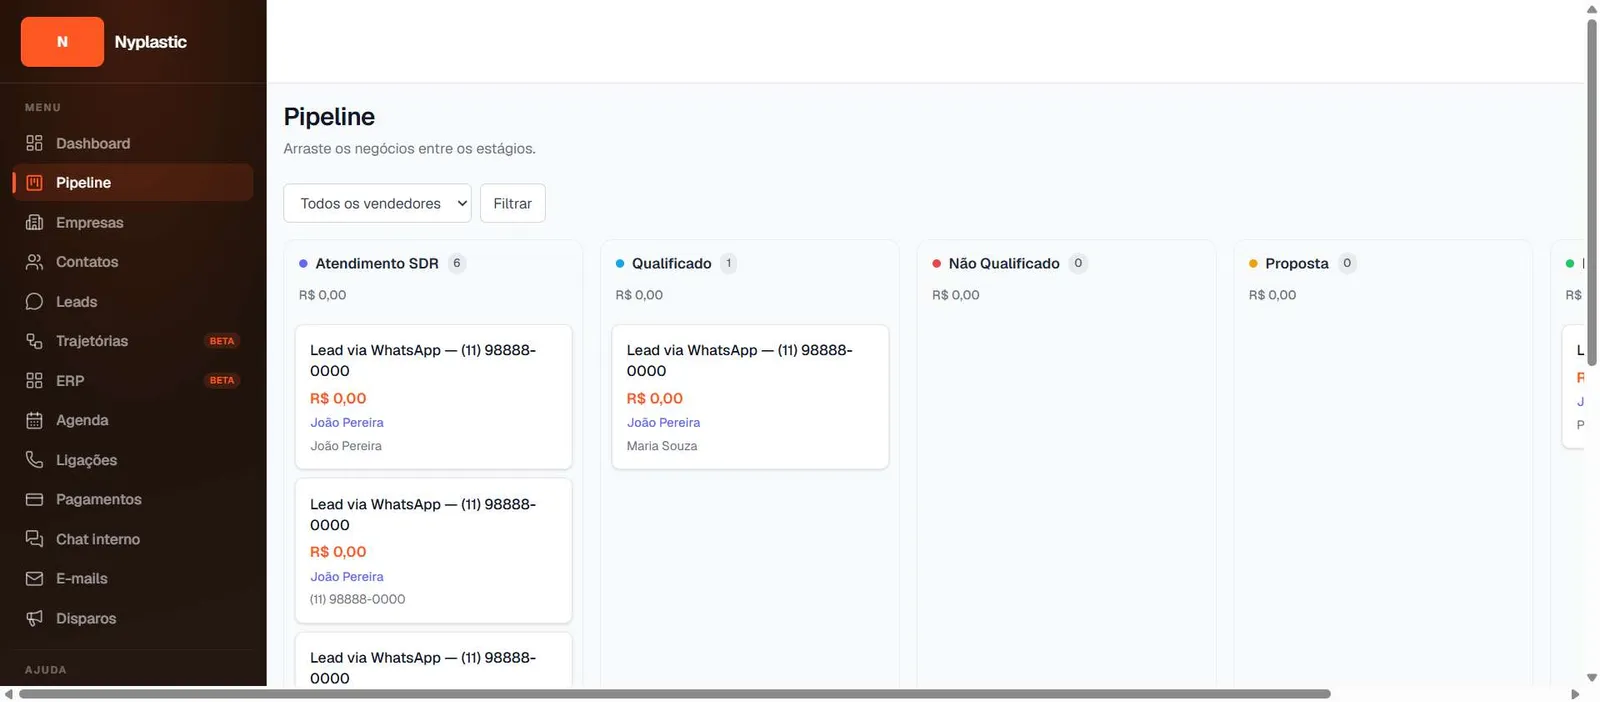Click the Trajetórias BETA badge
The width and height of the screenshot is (1600, 702).
pyautogui.click(x=222, y=341)
